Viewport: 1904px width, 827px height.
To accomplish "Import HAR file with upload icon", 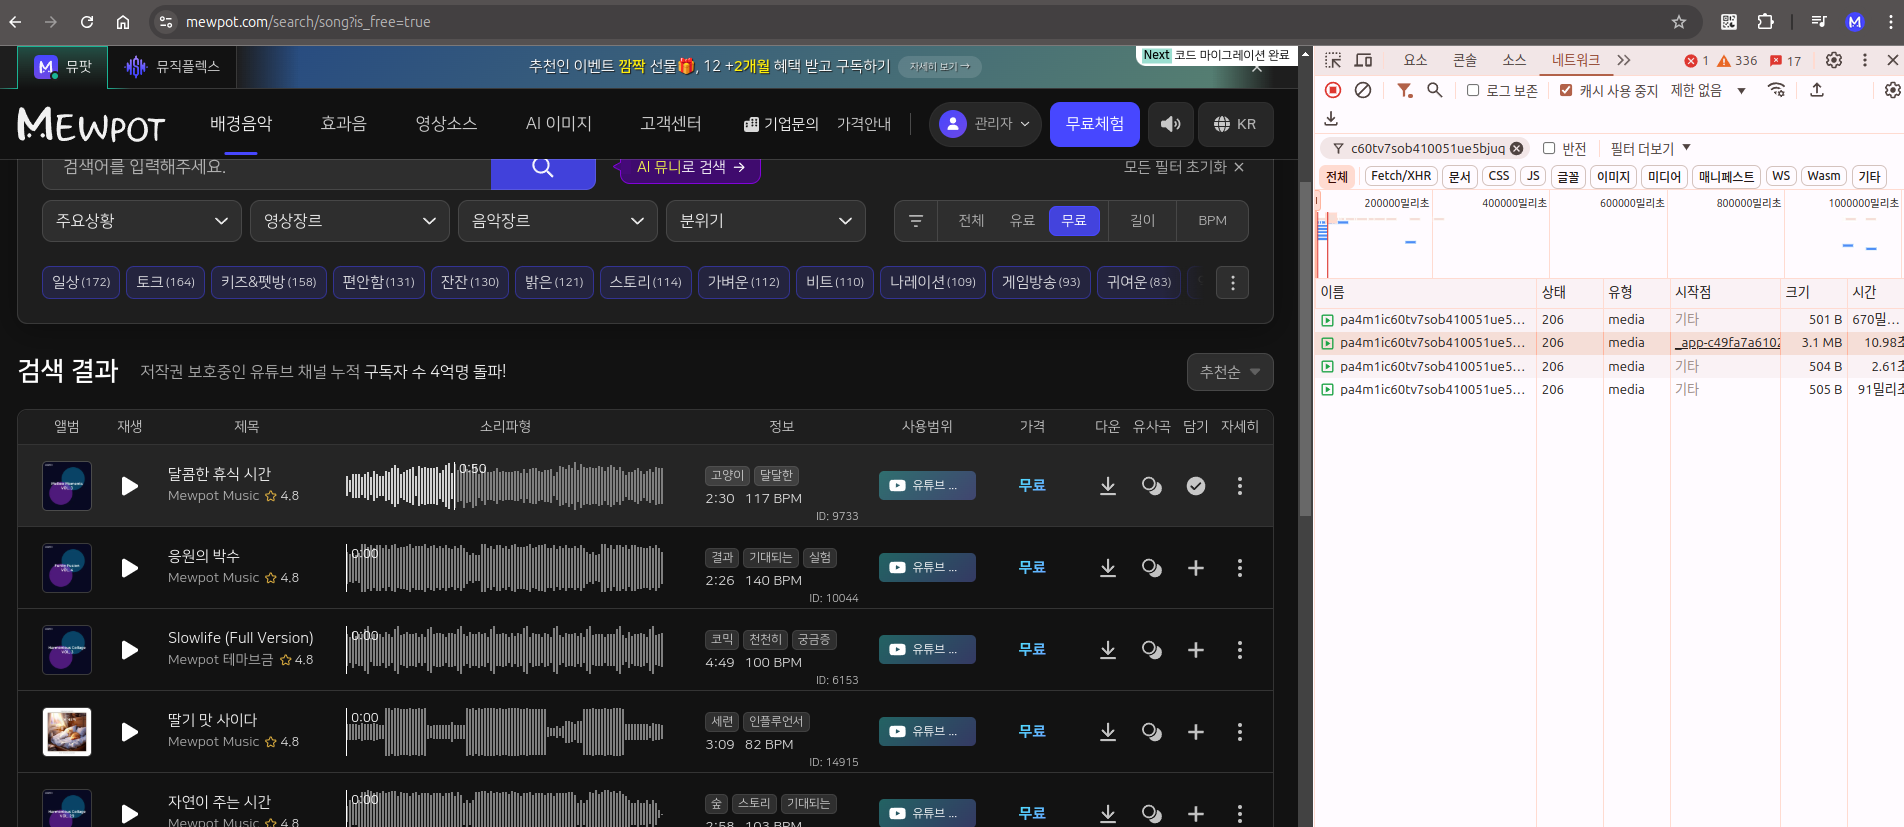I will point(1817,90).
